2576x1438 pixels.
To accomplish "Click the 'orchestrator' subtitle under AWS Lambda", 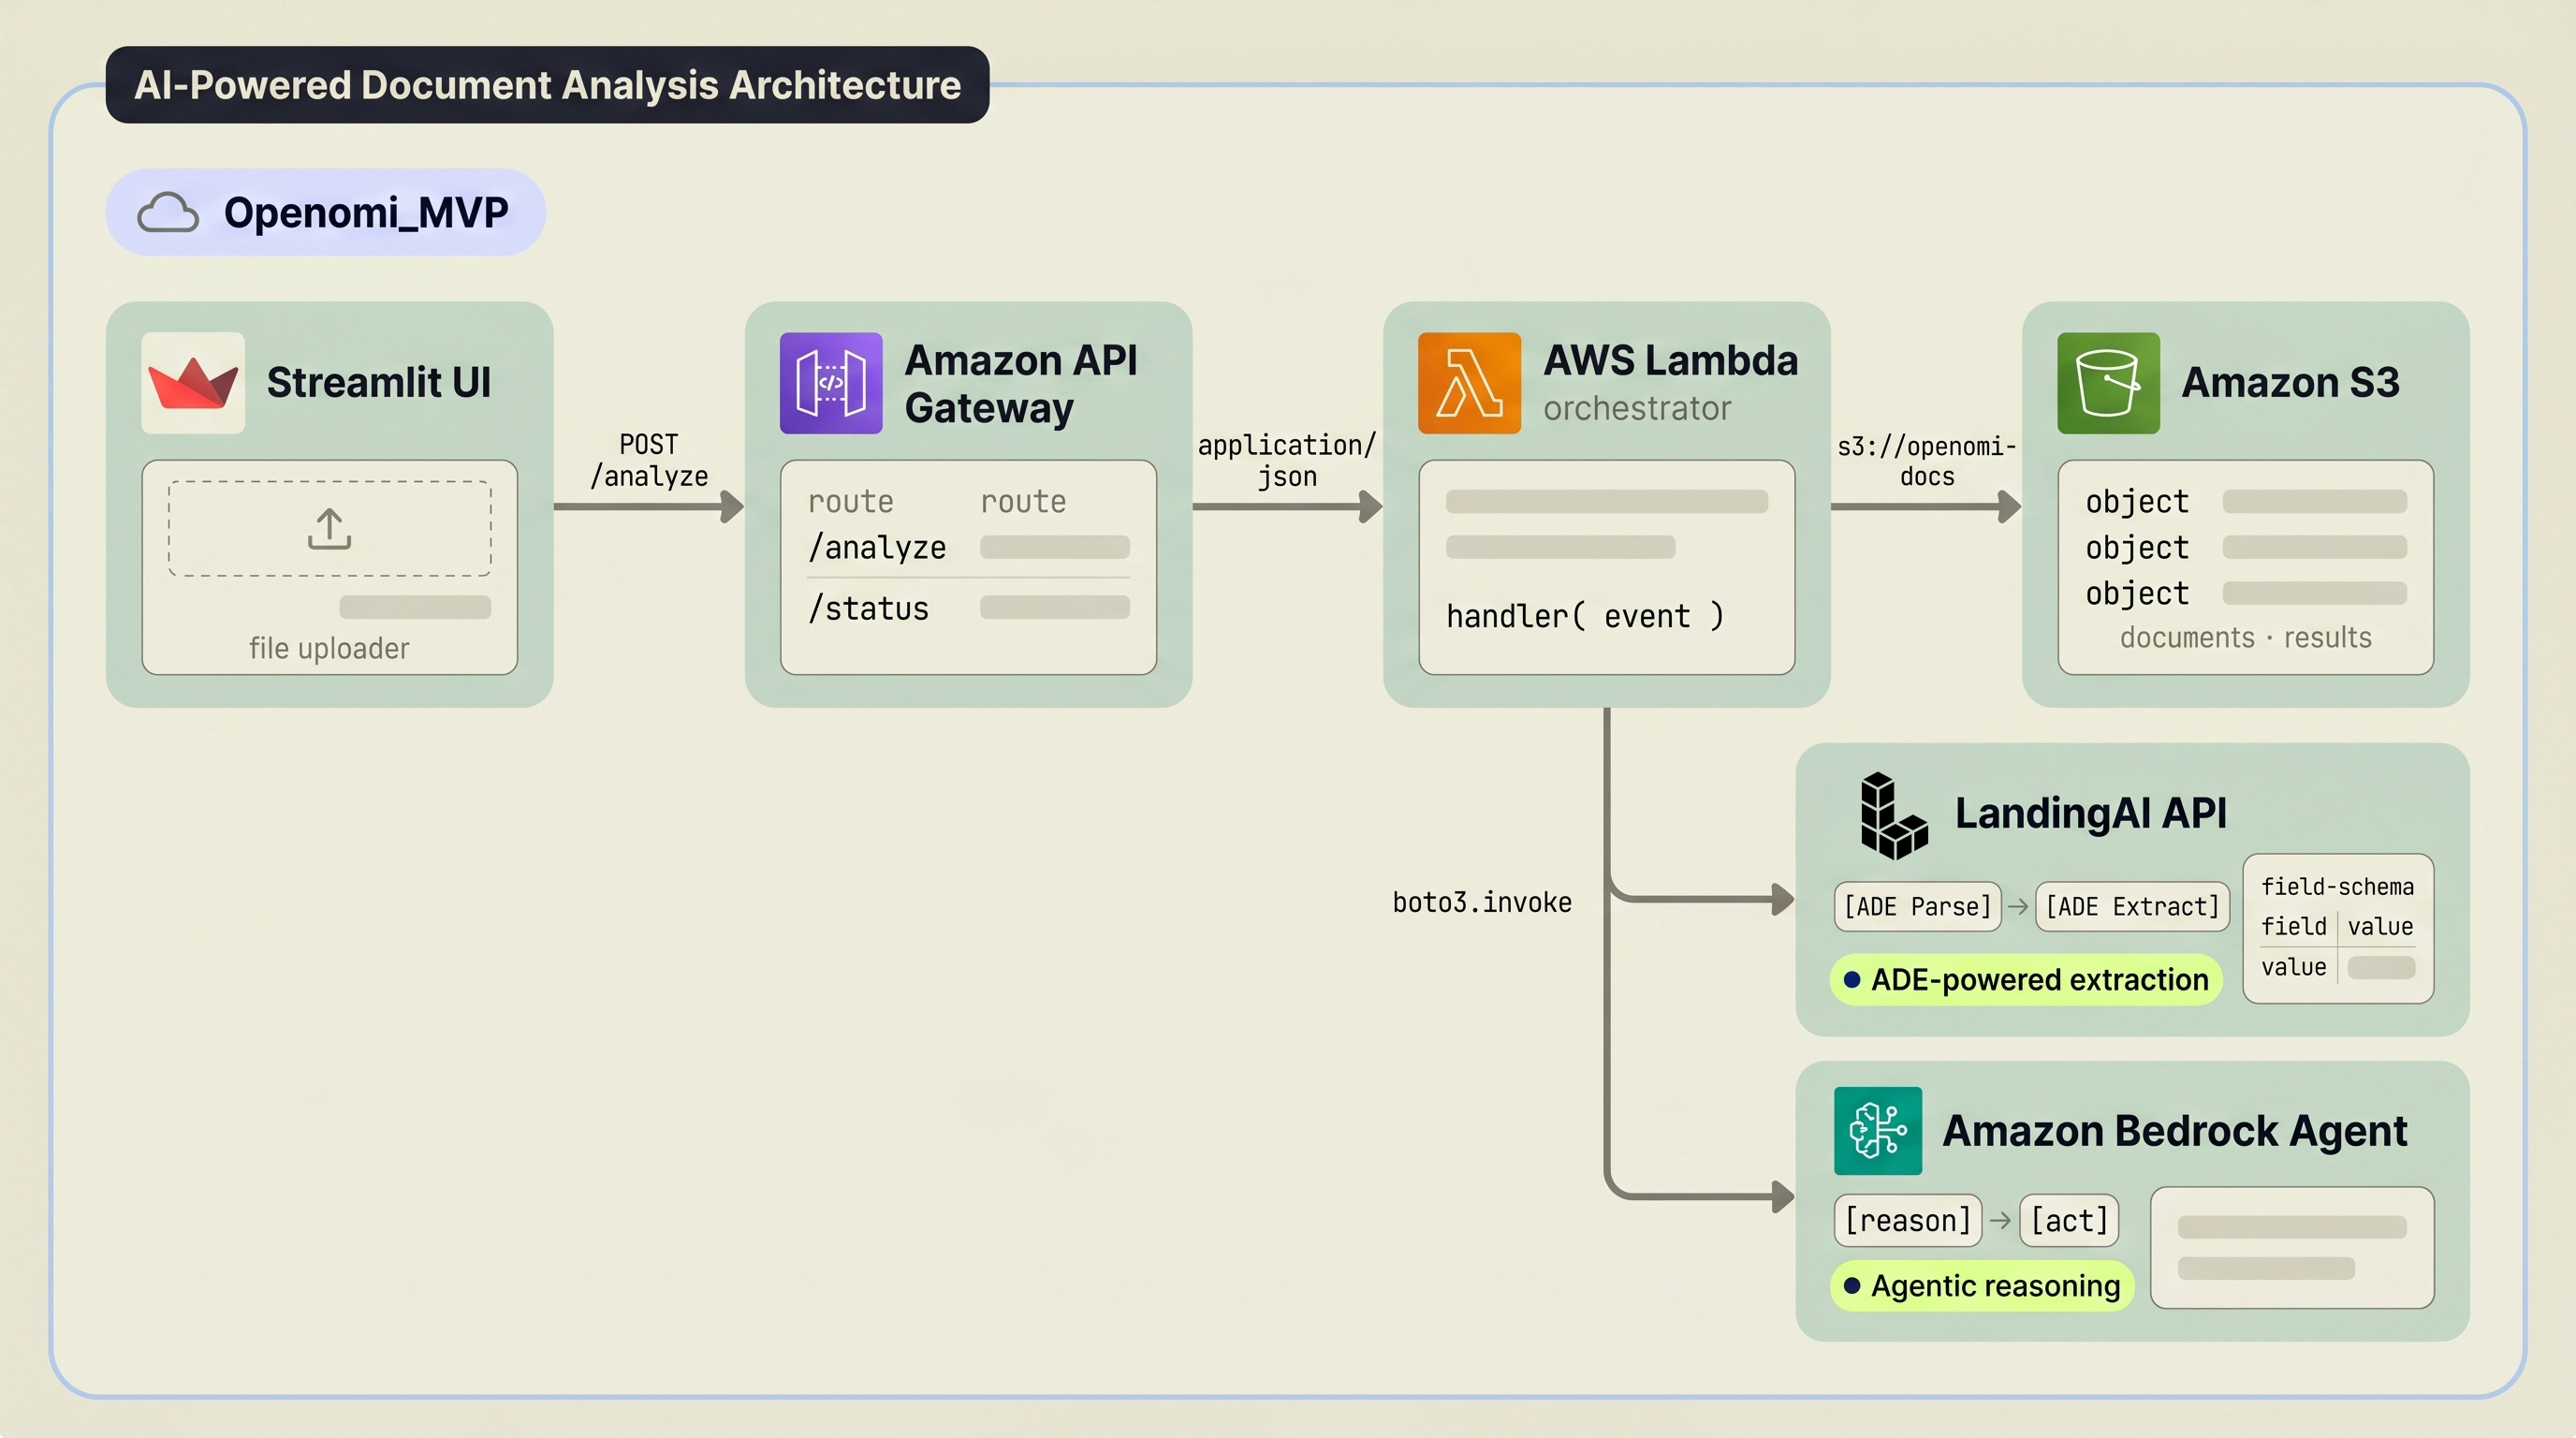I will [x=1637, y=408].
